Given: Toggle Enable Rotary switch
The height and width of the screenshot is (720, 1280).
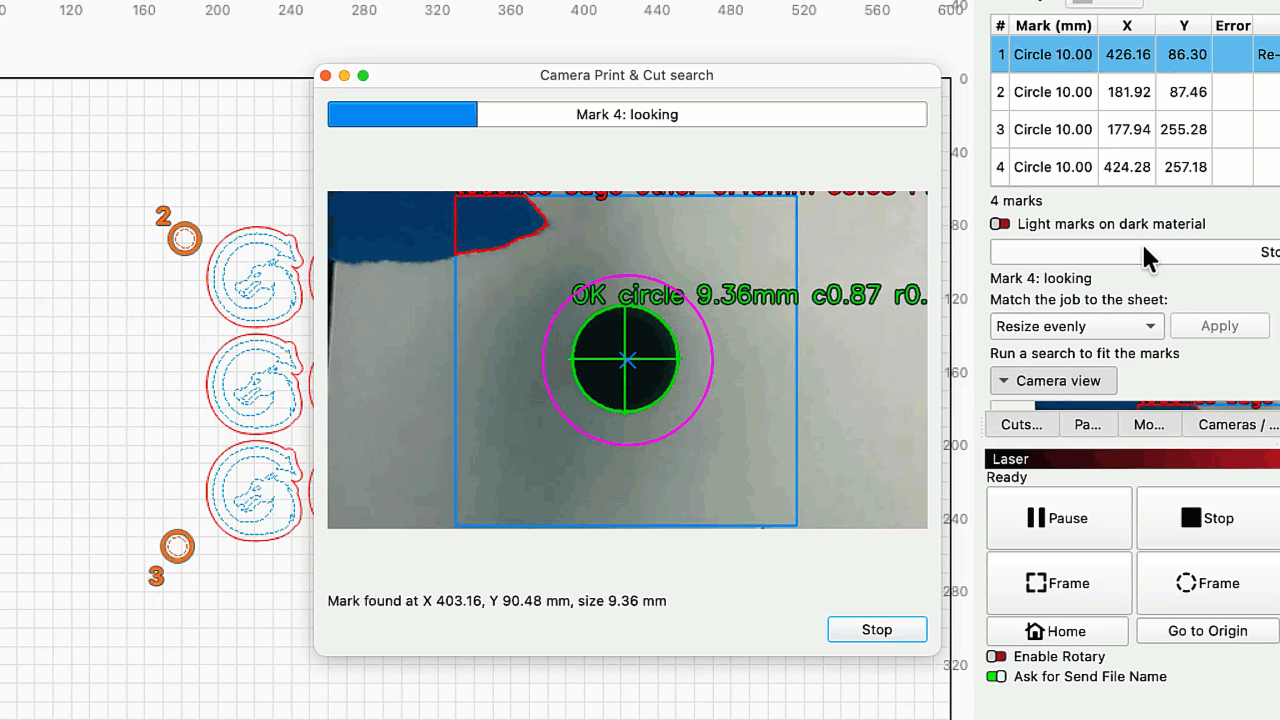Looking at the screenshot, I should coord(996,657).
